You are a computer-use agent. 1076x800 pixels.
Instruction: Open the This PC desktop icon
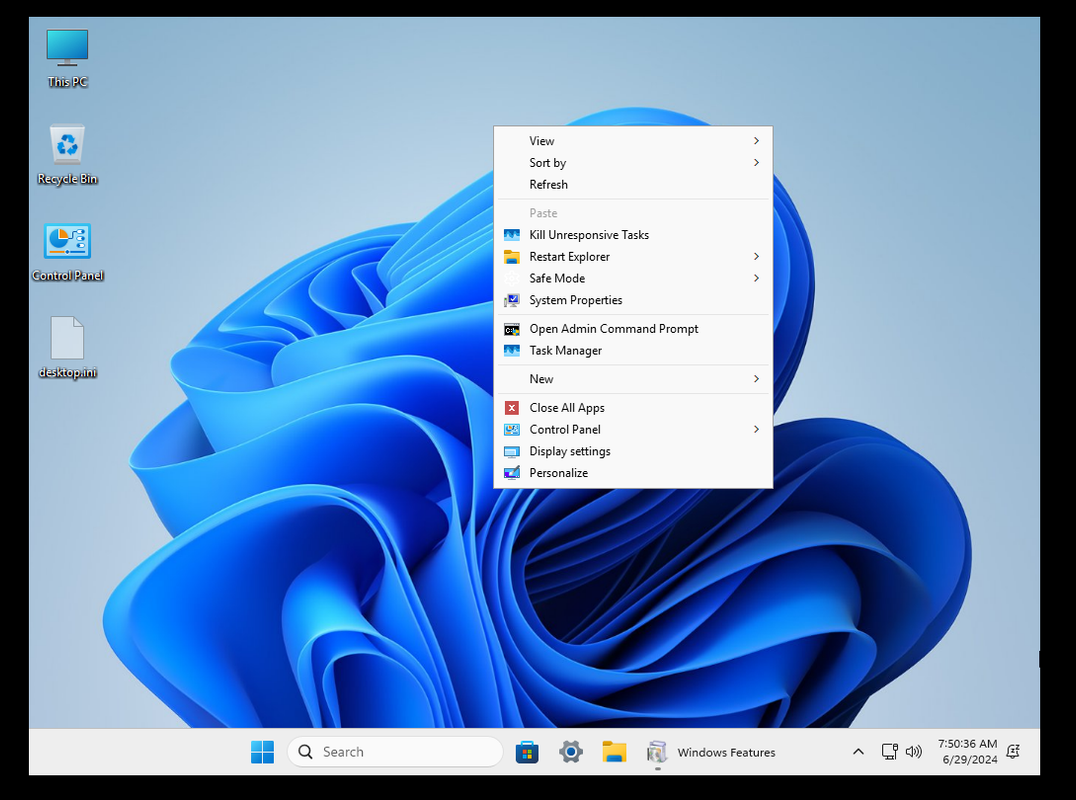67,58
